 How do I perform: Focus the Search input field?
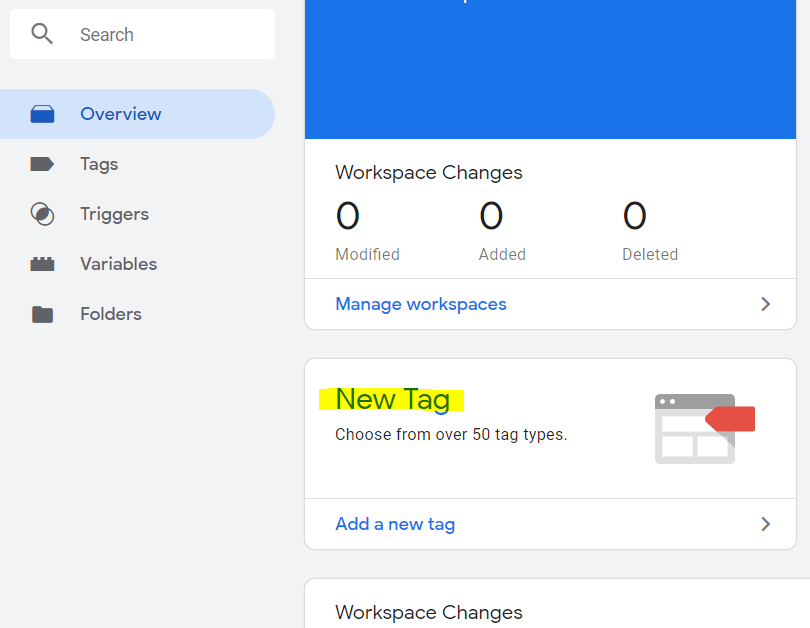coord(170,35)
